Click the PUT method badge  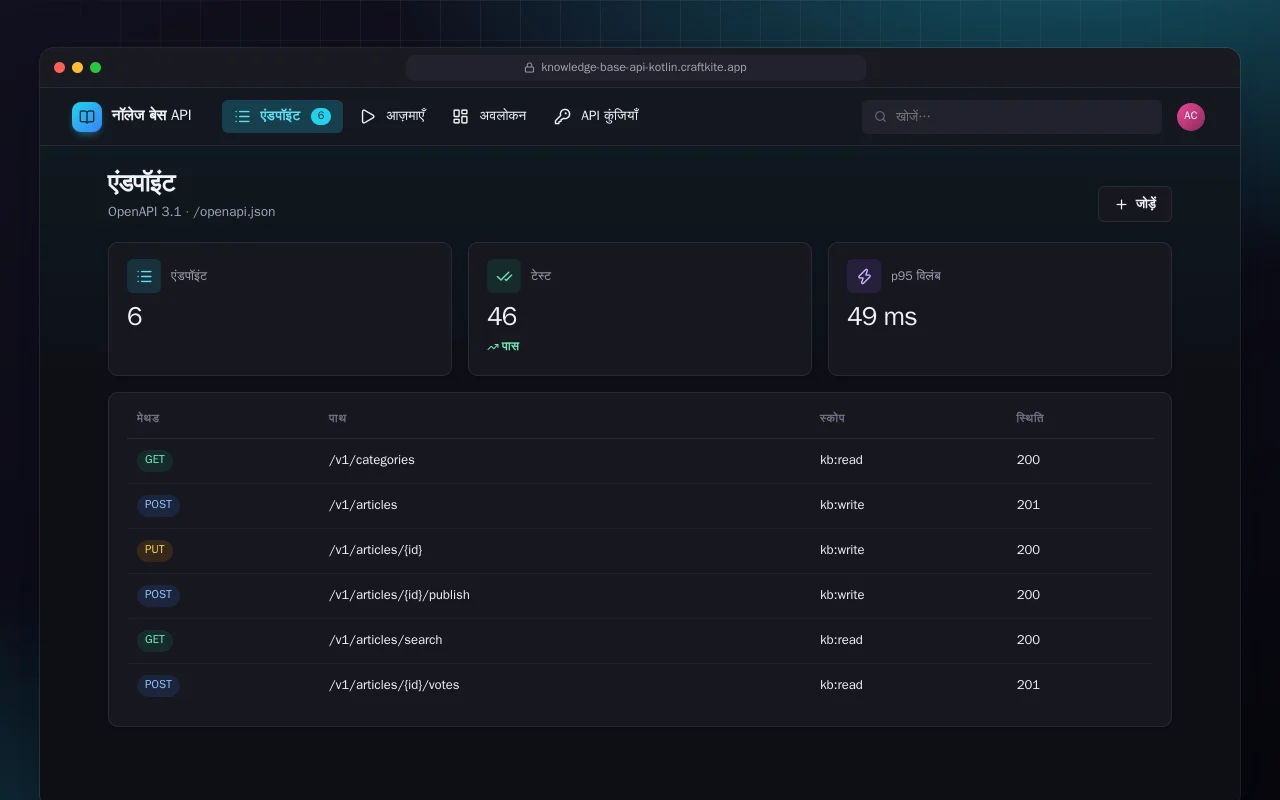155,550
